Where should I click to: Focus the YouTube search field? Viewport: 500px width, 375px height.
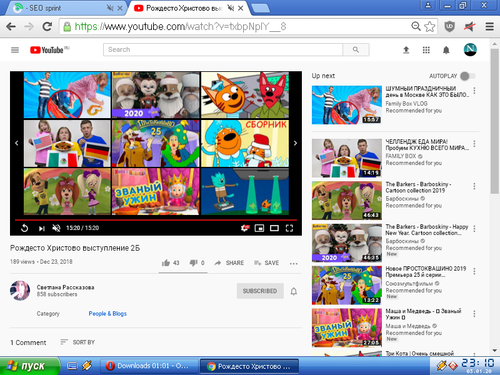(223, 50)
